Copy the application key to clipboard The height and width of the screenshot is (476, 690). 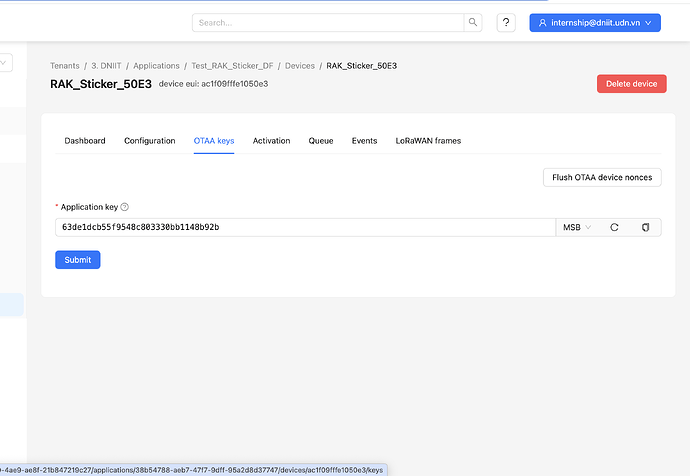(x=645, y=228)
